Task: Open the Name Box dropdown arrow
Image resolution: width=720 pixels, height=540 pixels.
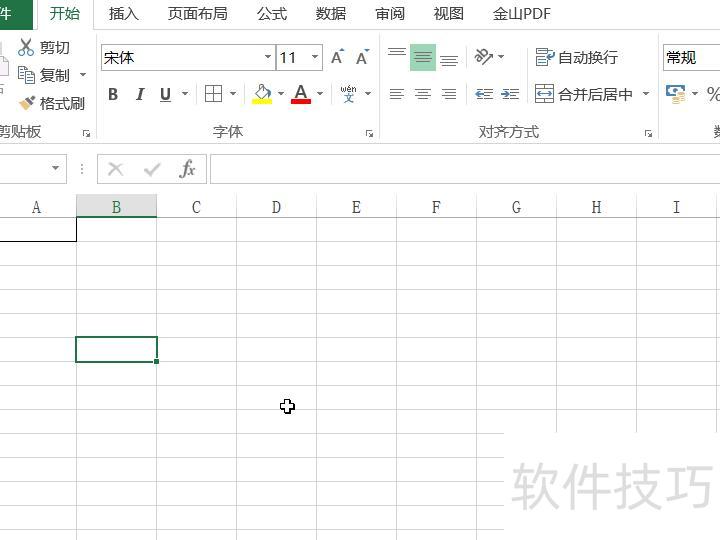Action: tap(56, 168)
